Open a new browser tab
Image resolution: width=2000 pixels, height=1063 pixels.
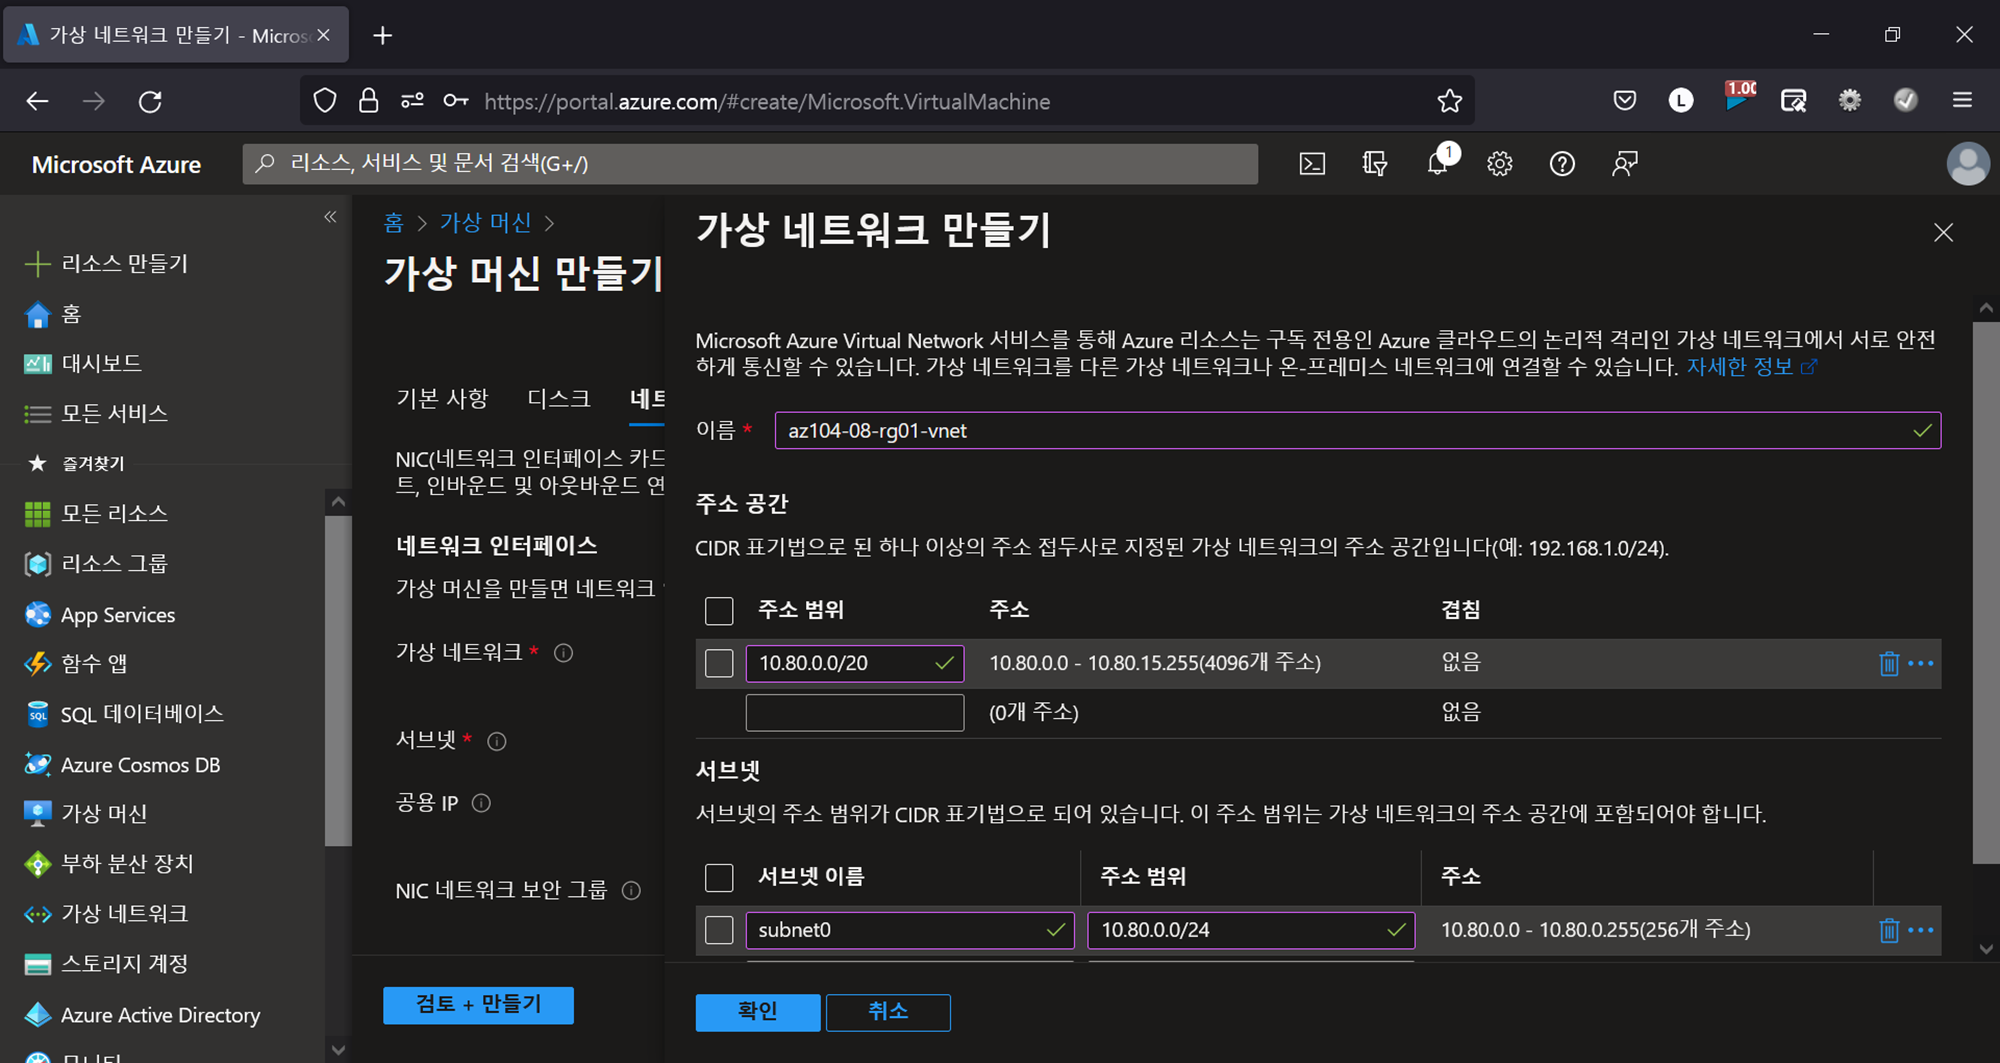(x=382, y=36)
